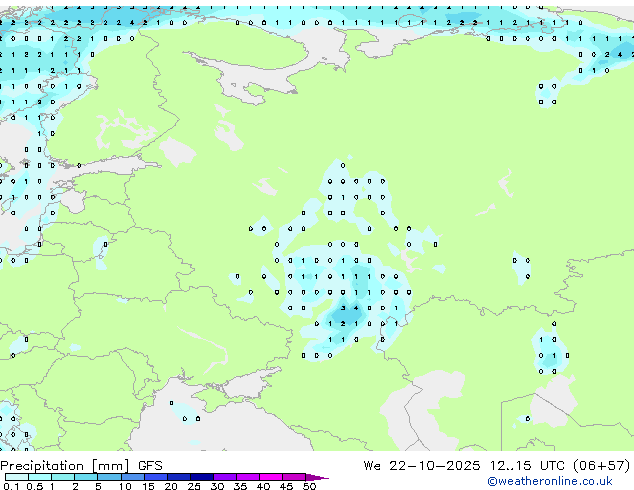Click the 'Precipitation' title word
Viewport: 634px width, 490px height.
click(x=42, y=466)
